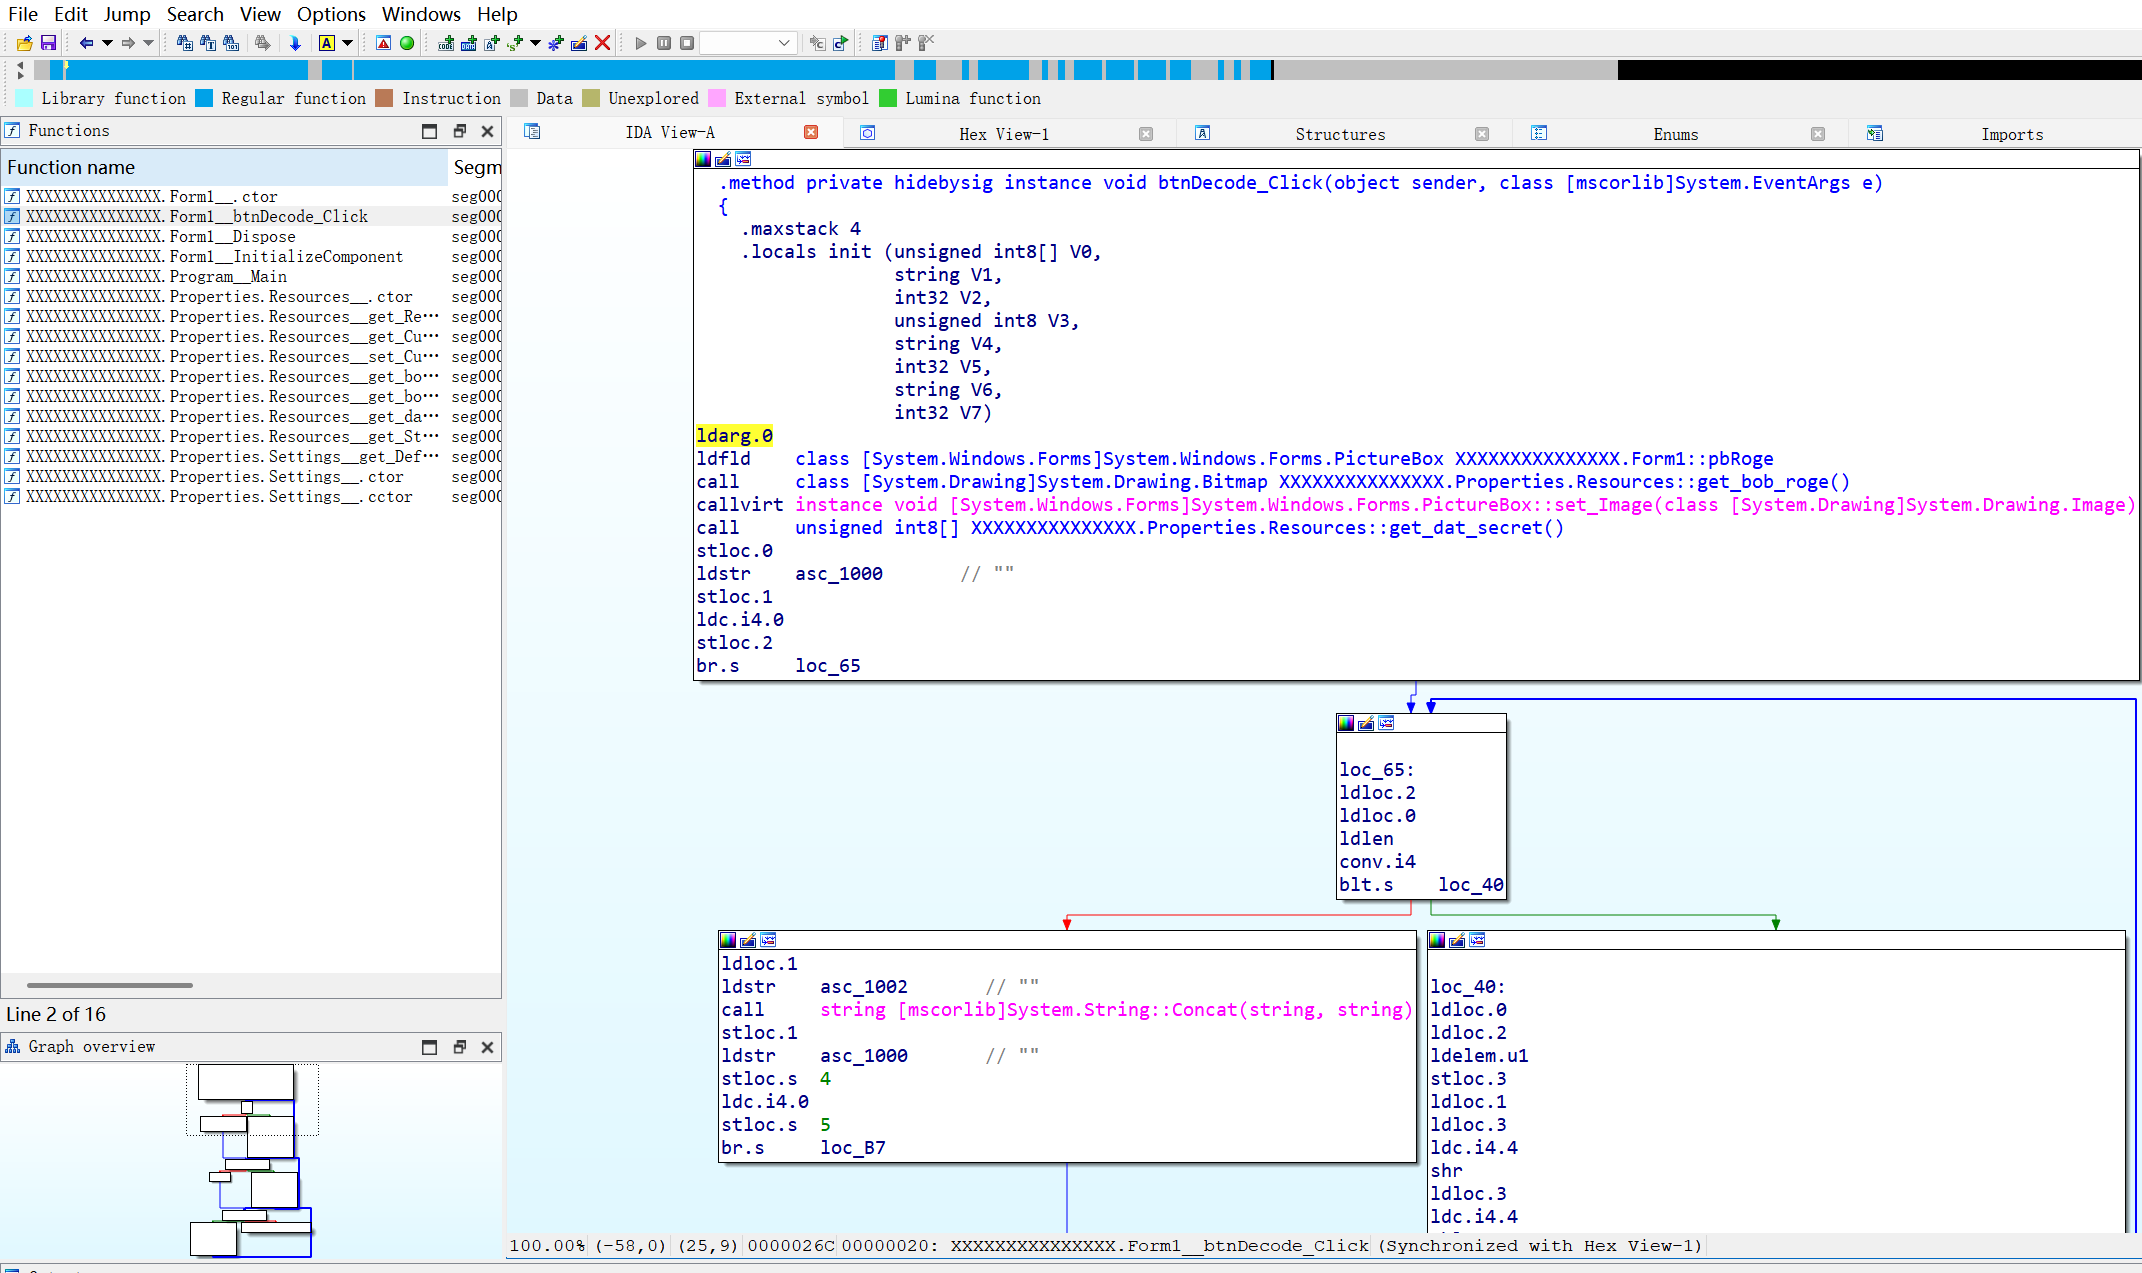This screenshot has height=1273, width=2142.
Task: Pause the debugger process
Action: pos(664,43)
